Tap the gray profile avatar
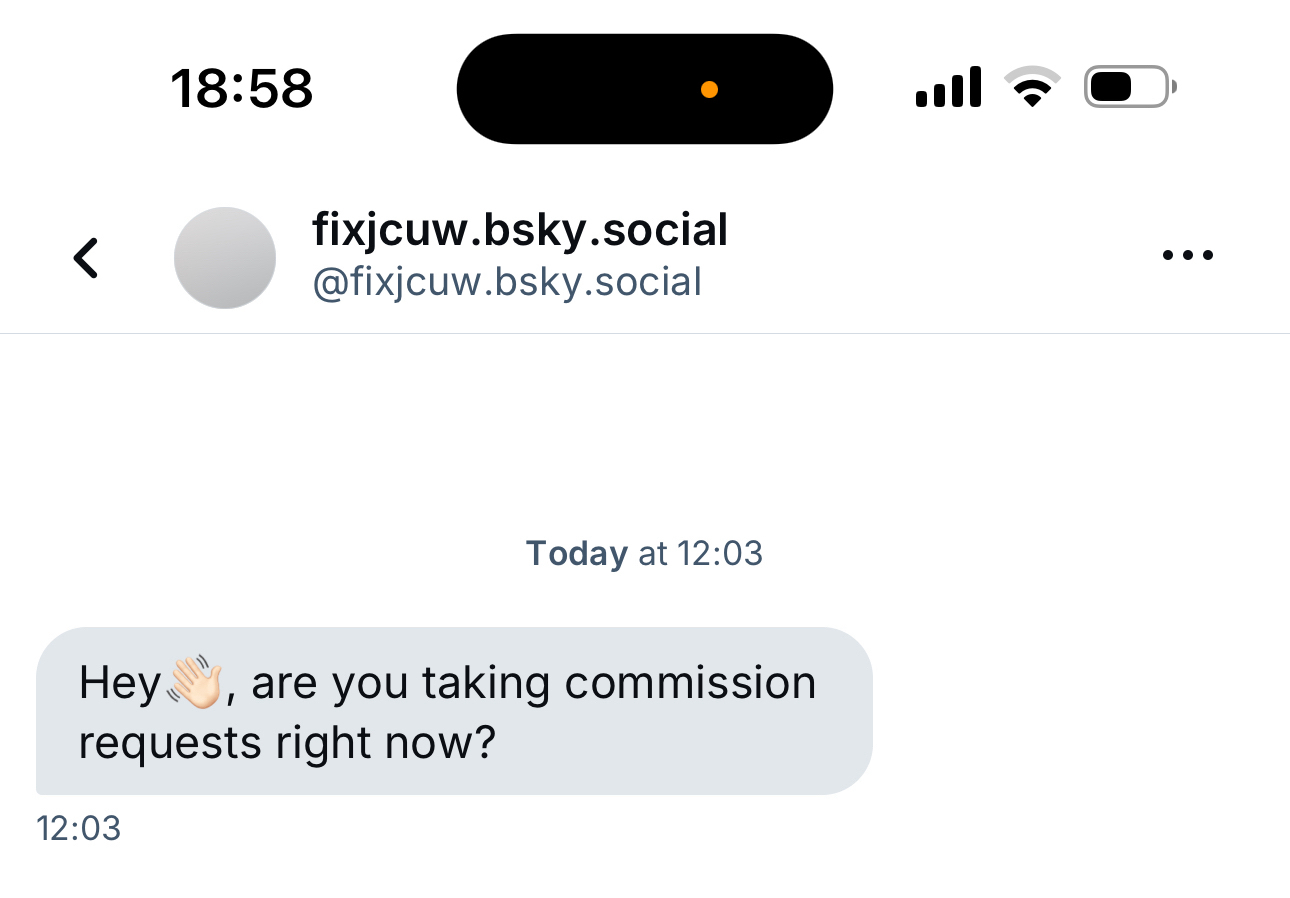The width and height of the screenshot is (1290, 898). (x=225, y=258)
